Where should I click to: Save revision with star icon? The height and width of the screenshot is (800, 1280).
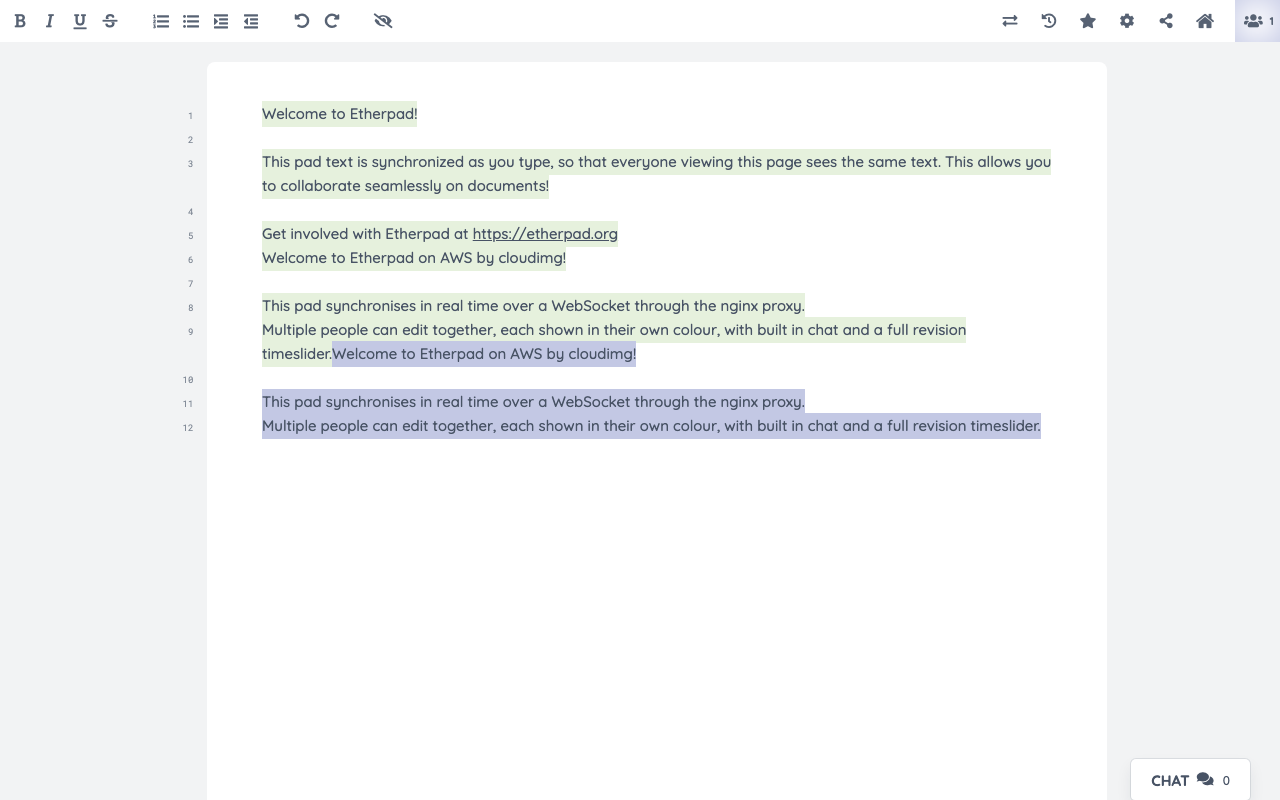tap(1088, 21)
